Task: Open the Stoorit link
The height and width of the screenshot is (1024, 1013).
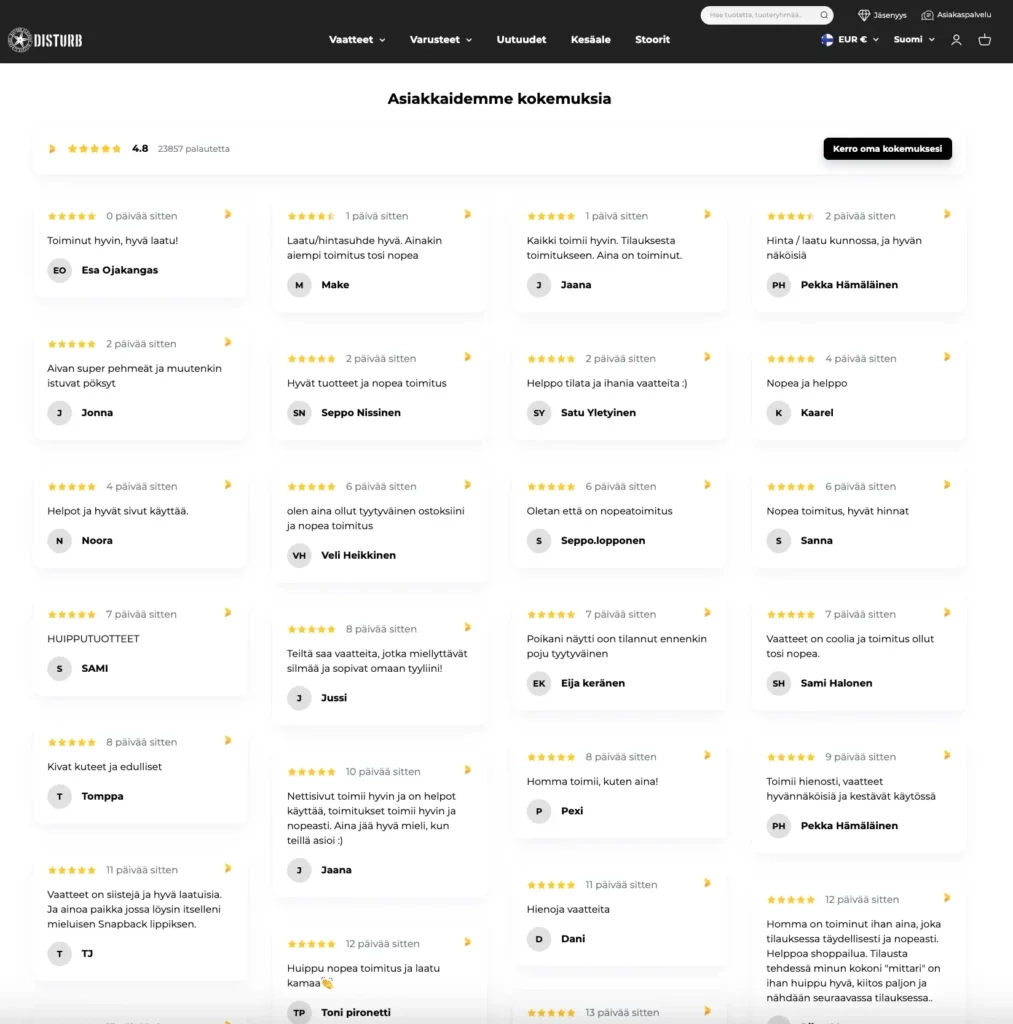Action: click(x=652, y=40)
